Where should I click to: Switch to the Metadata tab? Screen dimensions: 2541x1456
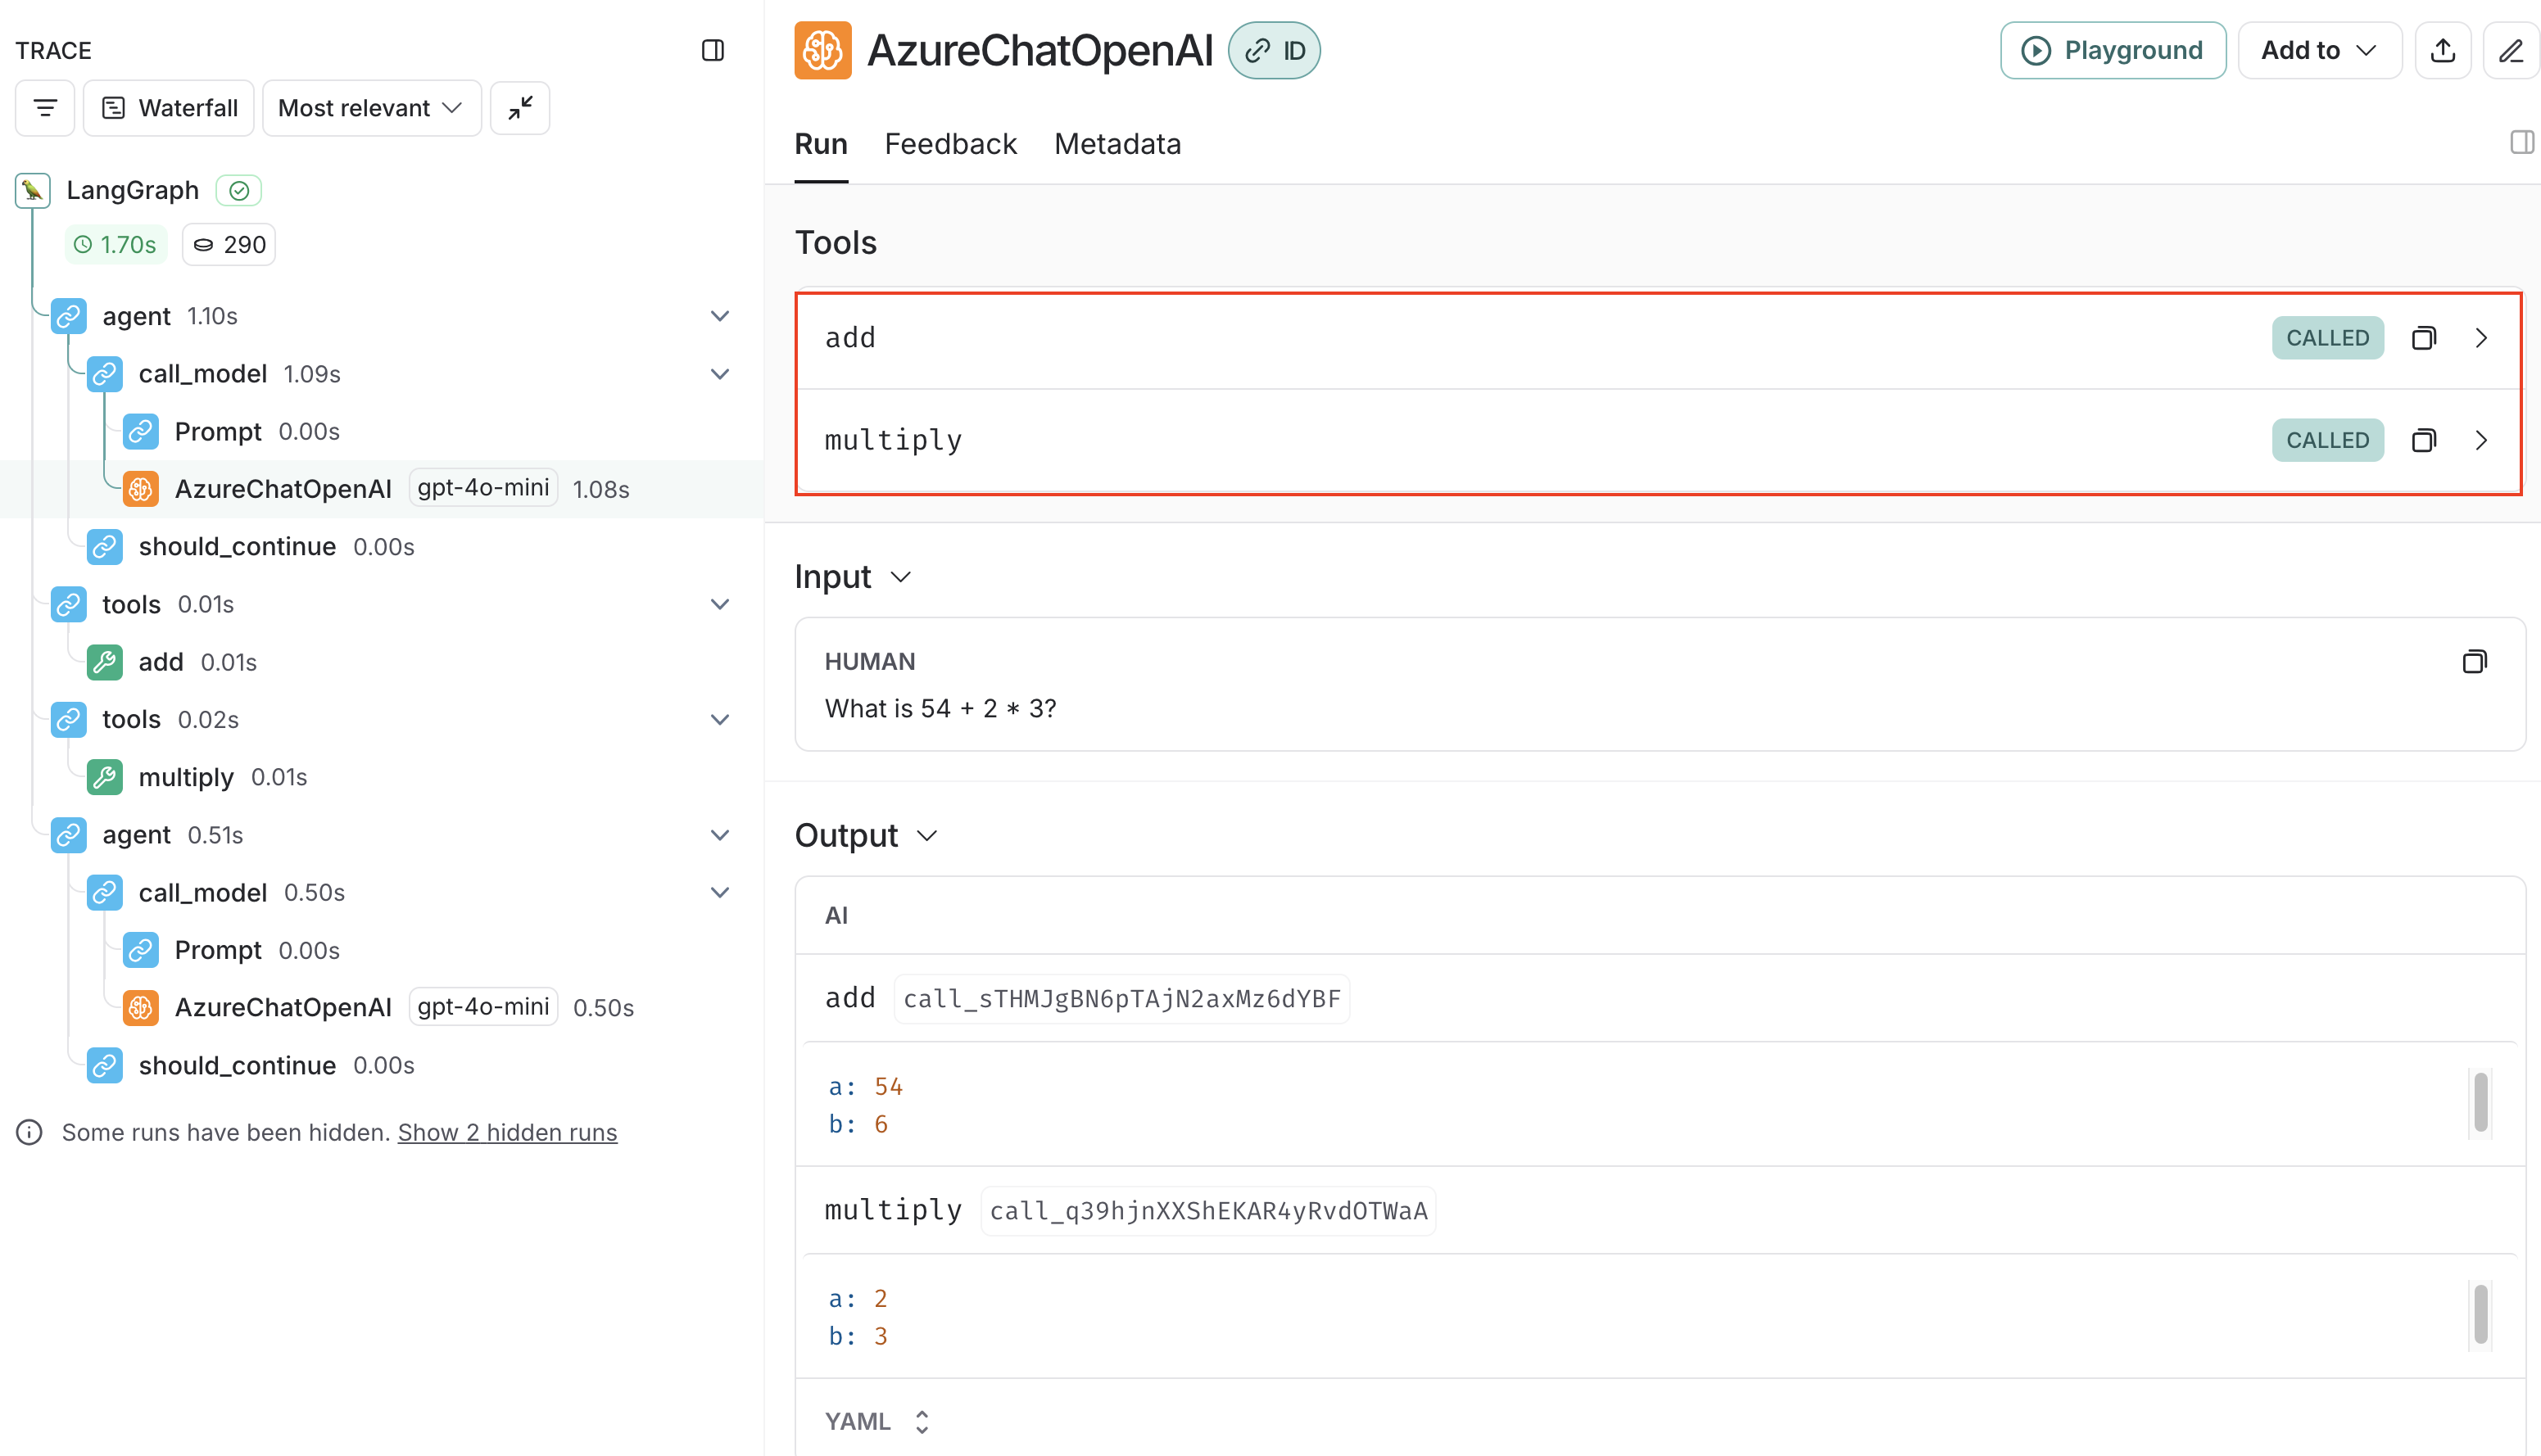pyautogui.click(x=1117, y=144)
